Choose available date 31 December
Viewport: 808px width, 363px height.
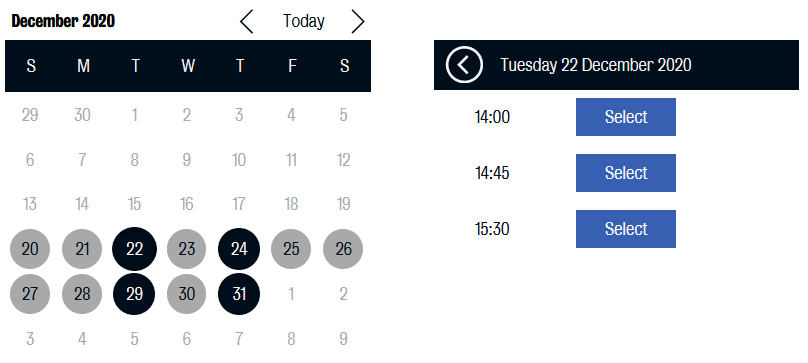coord(239,294)
